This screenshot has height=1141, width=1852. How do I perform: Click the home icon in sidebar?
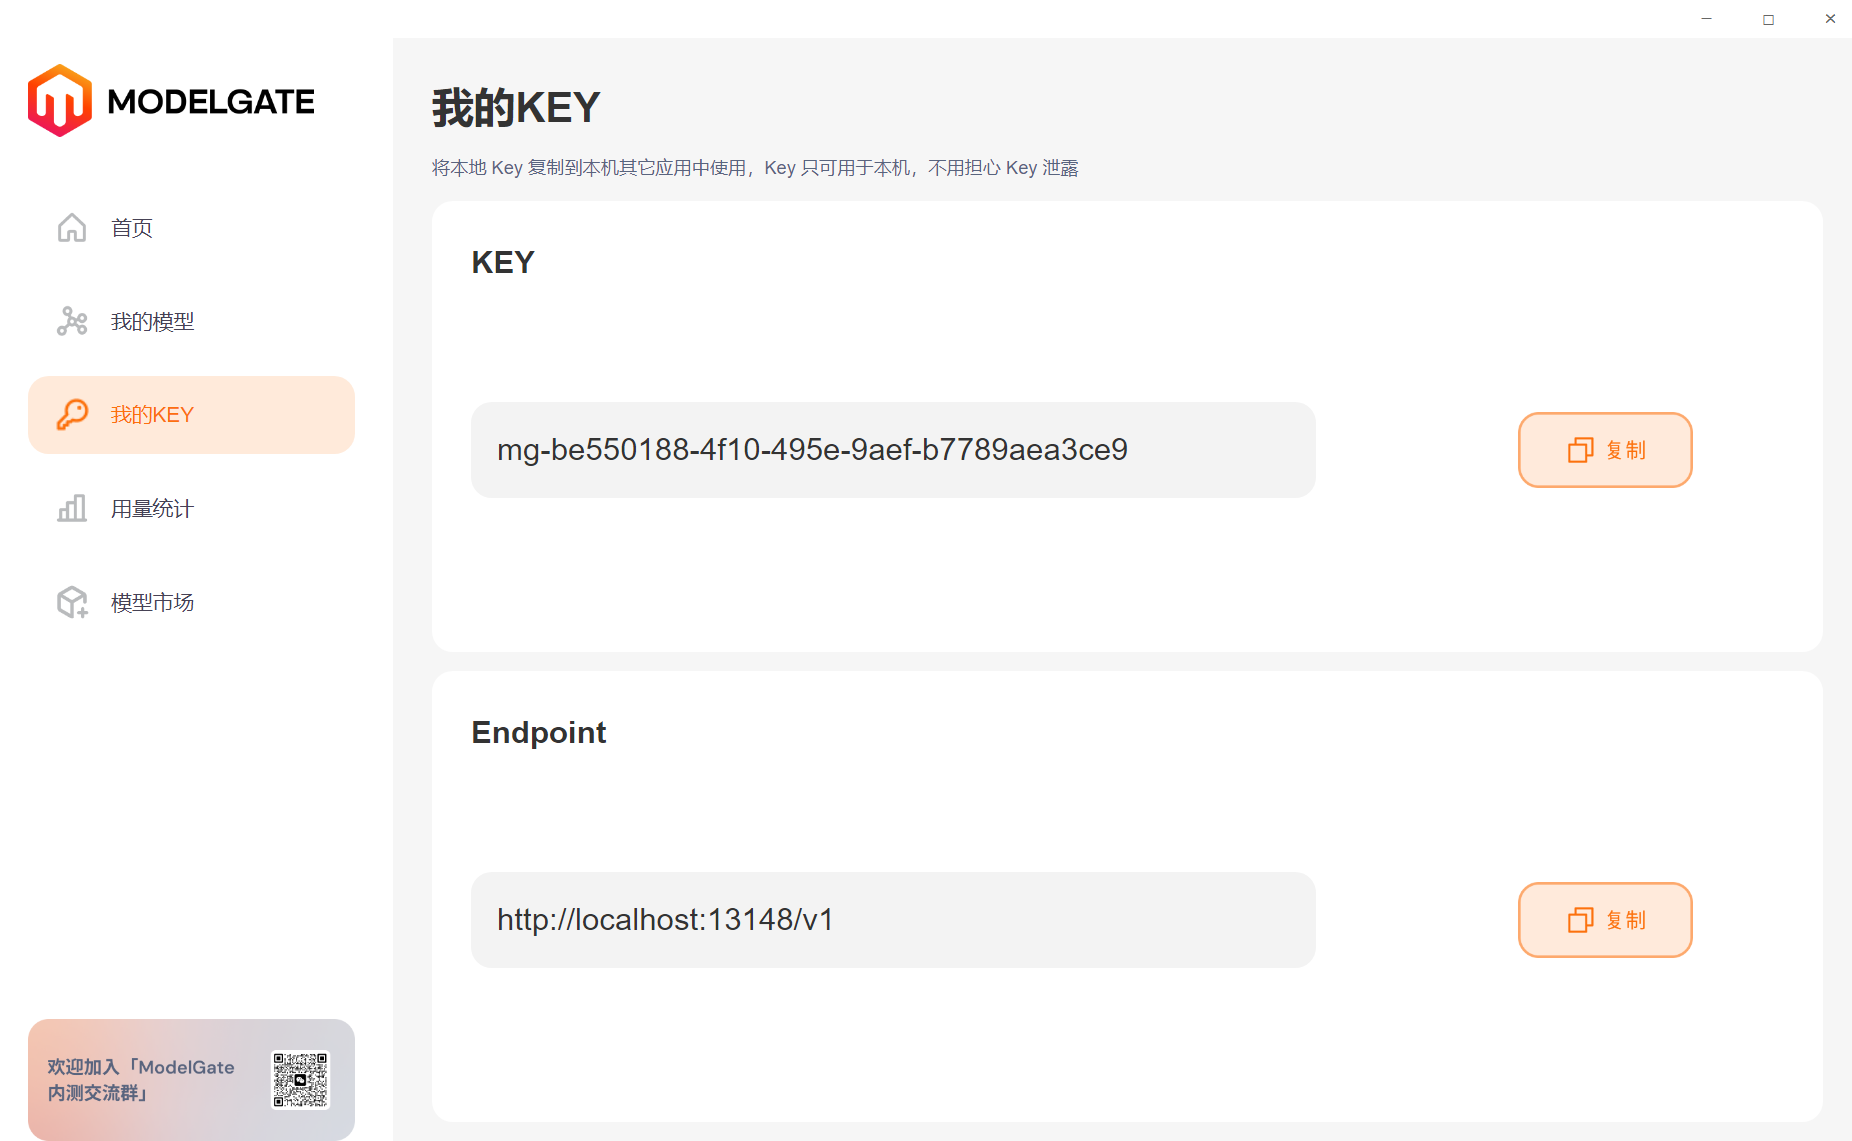coord(72,228)
